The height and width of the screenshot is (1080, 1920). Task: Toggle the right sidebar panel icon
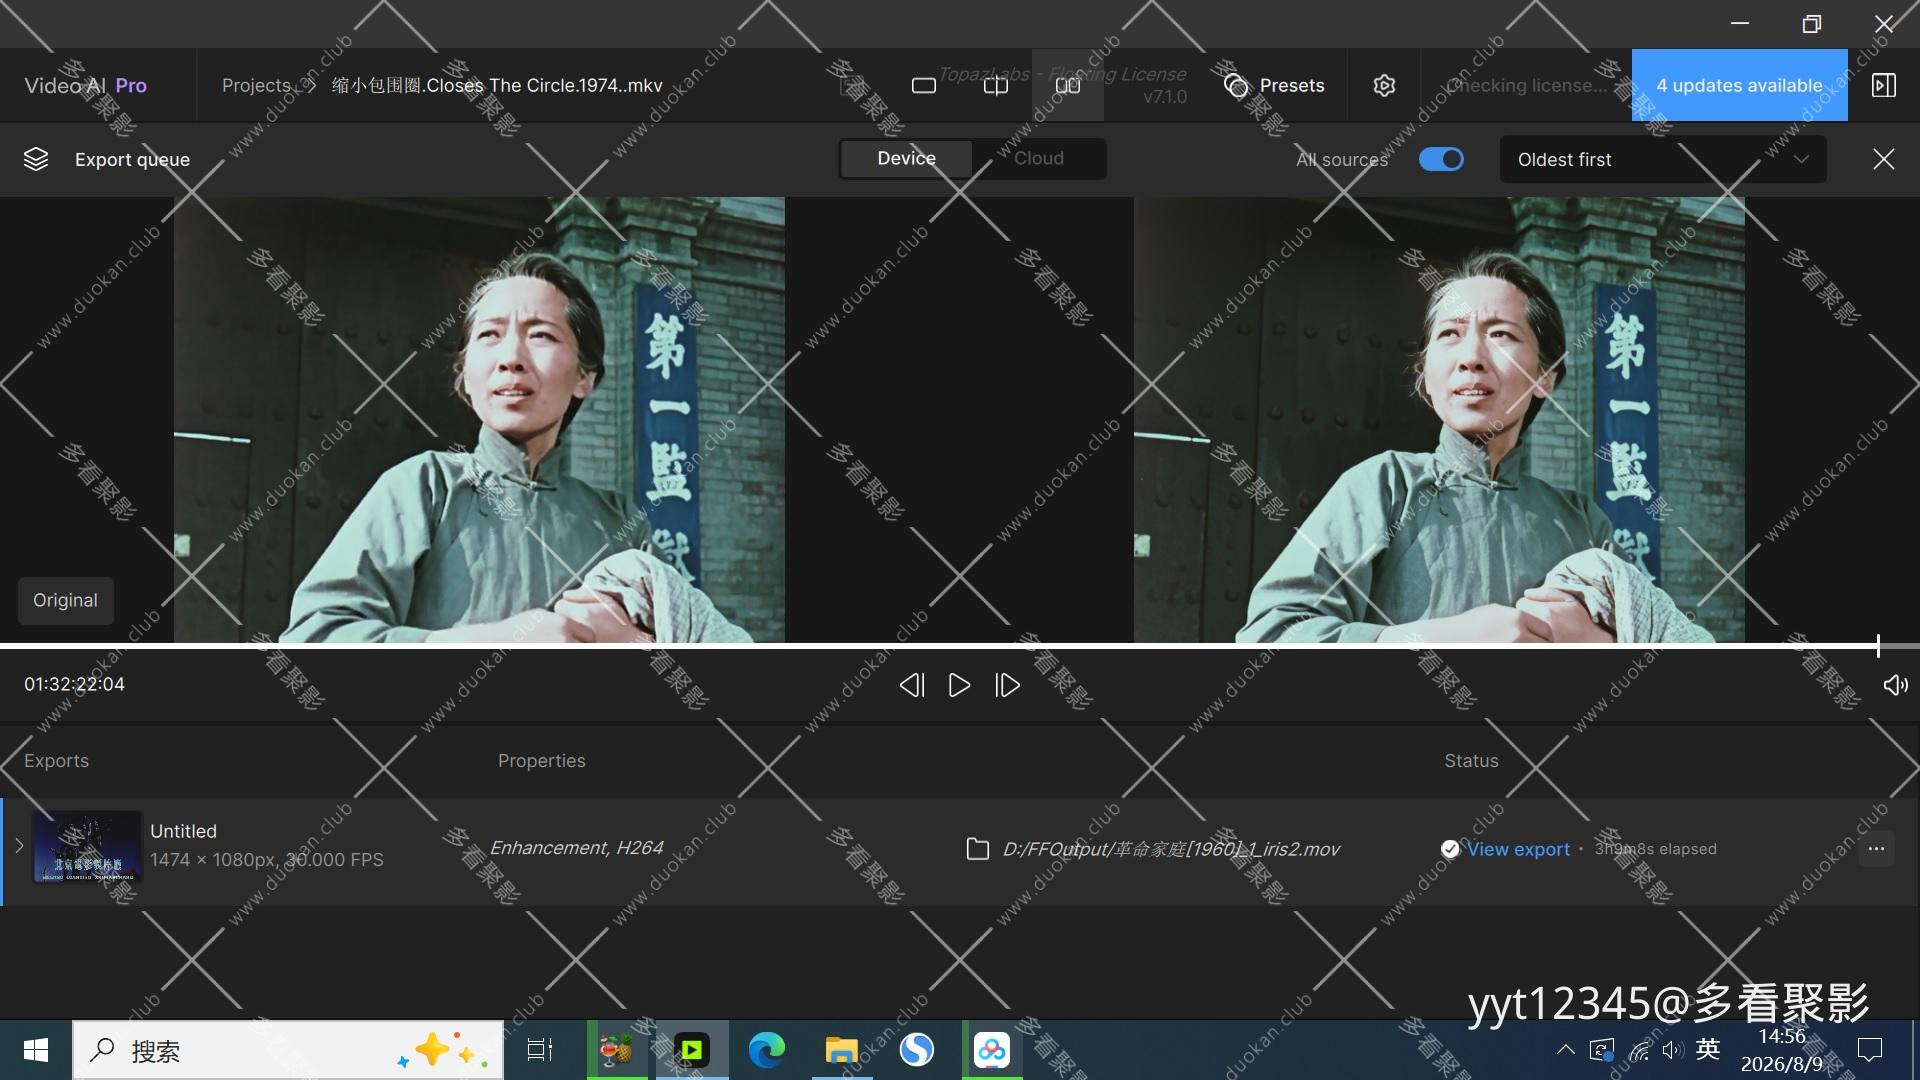(x=1884, y=86)
